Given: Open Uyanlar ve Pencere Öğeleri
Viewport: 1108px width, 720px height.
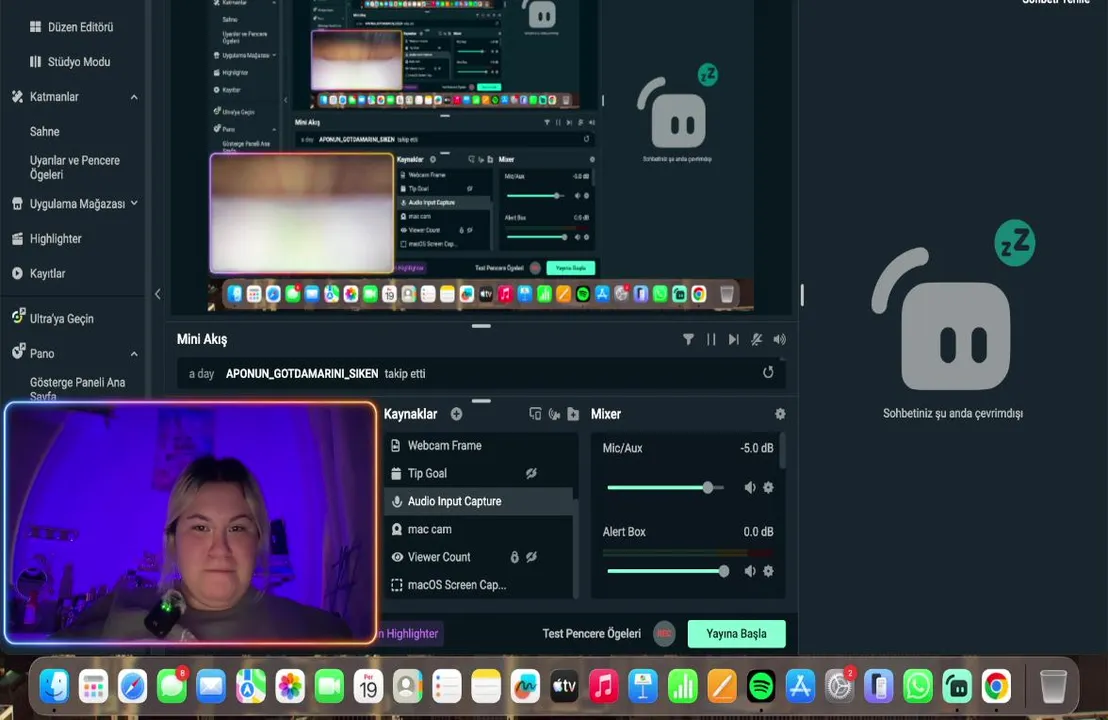Looking at the screenshot, I should coord(75,167).
